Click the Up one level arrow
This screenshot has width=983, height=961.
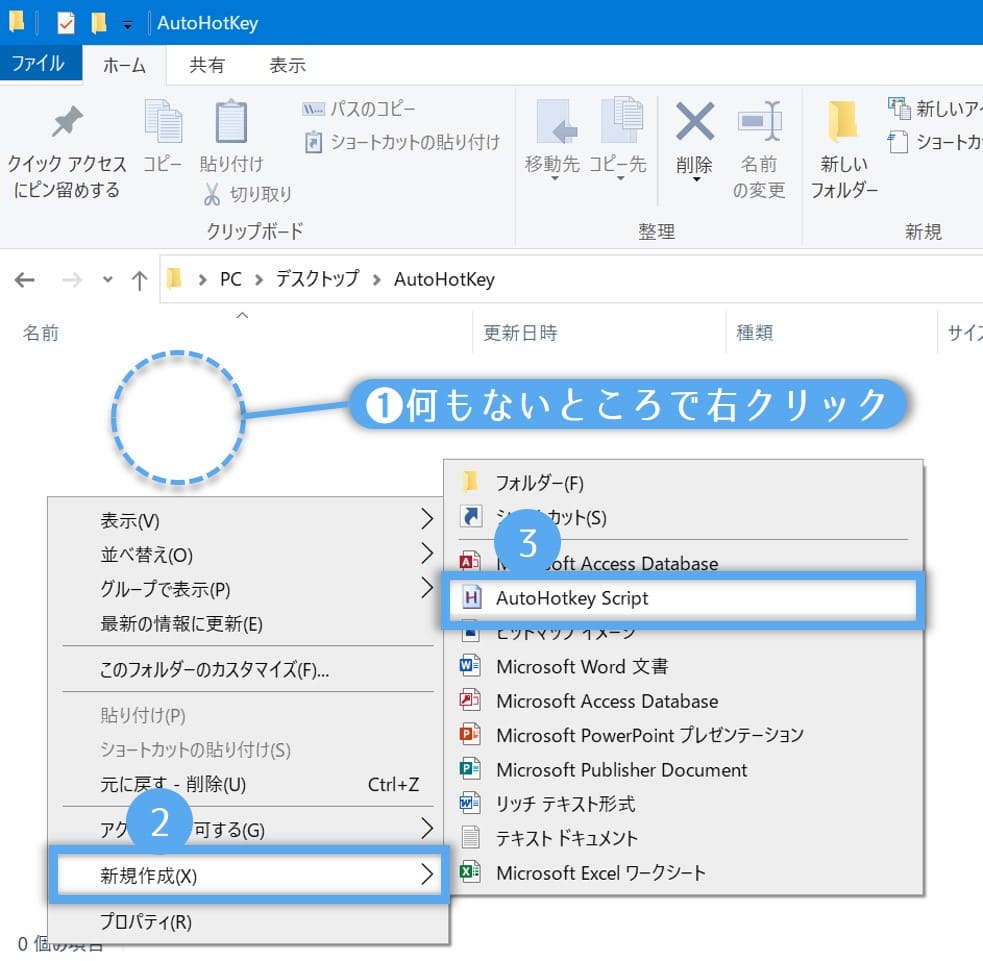pos(139,280)
